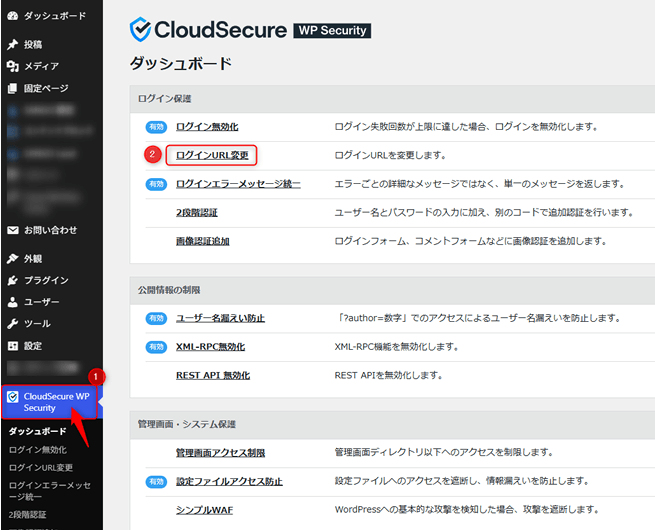Open the 設定ファイルアクセス防止 link

point(229,482)
